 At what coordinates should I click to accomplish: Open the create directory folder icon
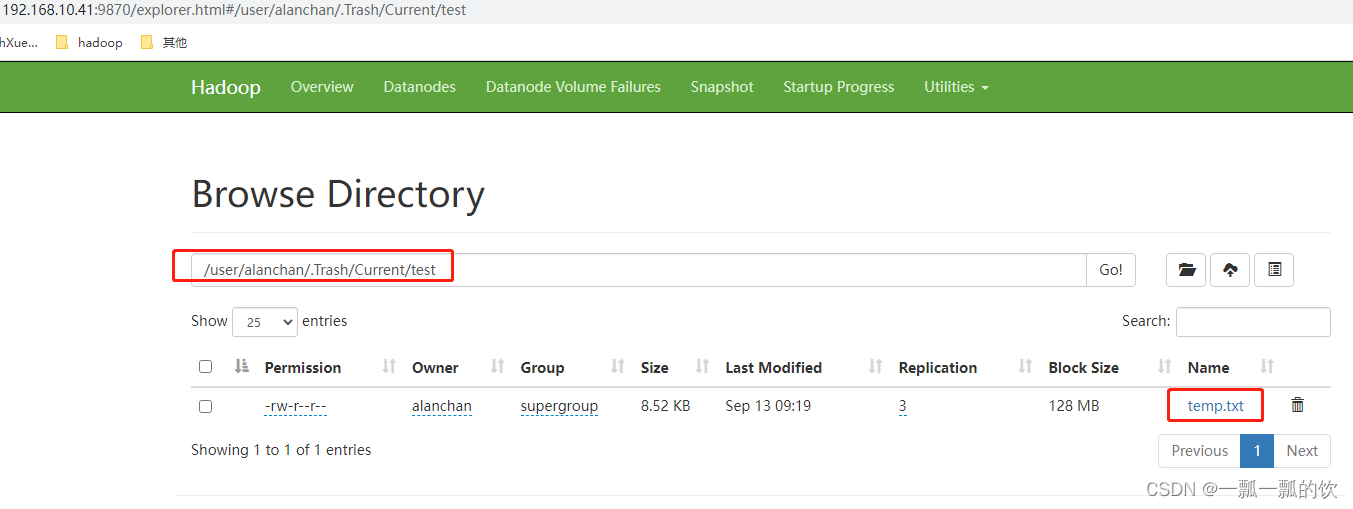(1186, 270)
